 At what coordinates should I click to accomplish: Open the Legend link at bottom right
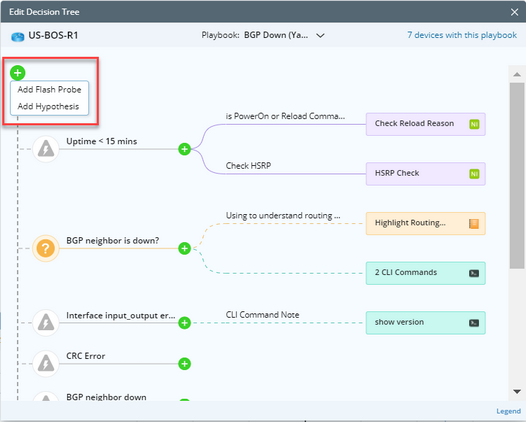tap(509, 411)
